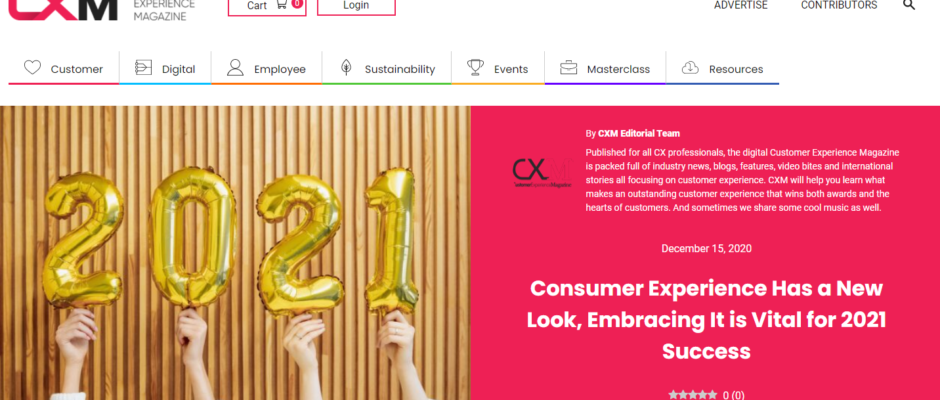Open the shopping cart icon
The width and height of the screenshot is (940, 400).
coord(281,5)
